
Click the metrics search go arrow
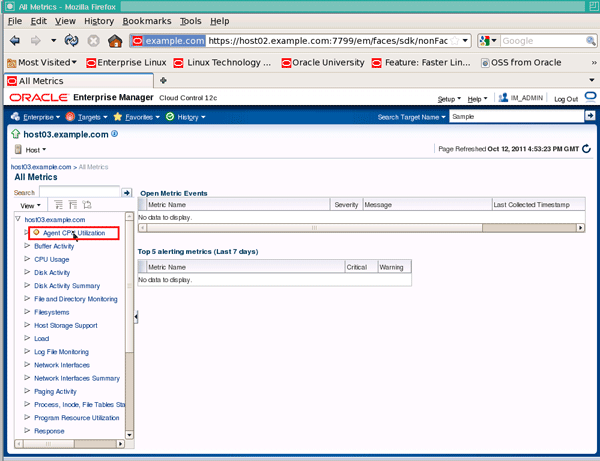point(127,192)
